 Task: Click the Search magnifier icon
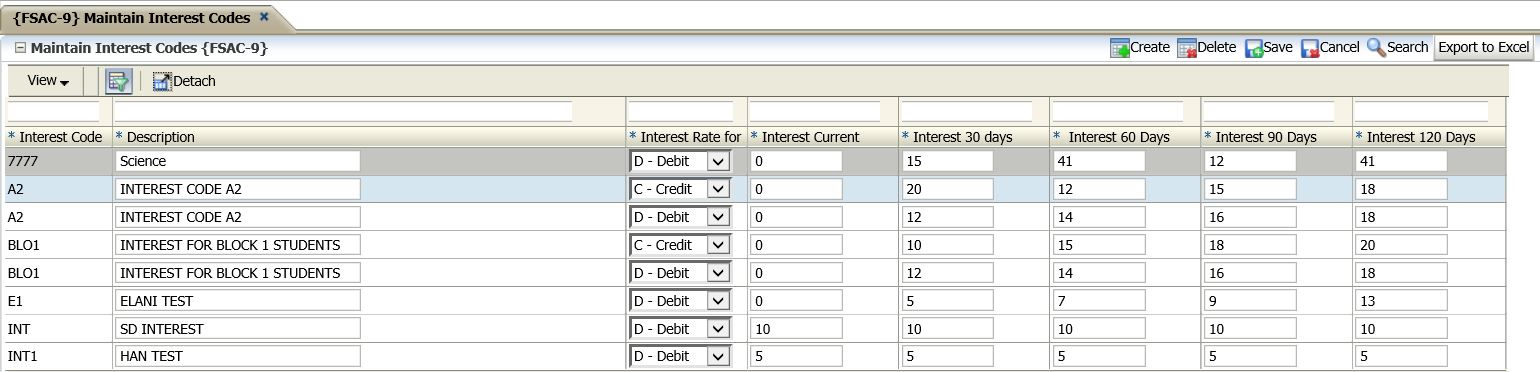1376,48
